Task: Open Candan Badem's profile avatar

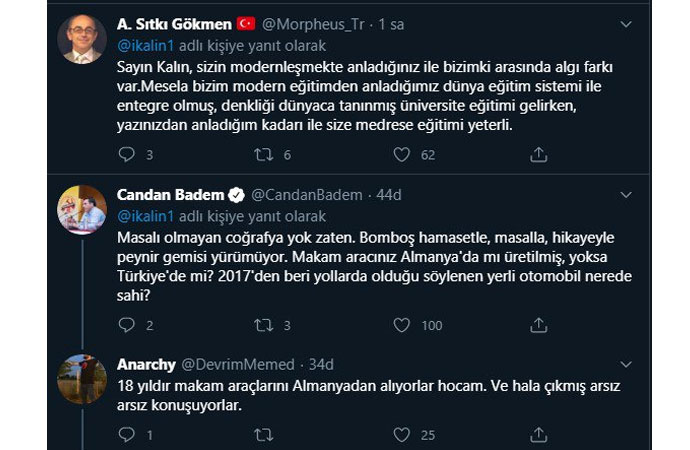Action: (x=82, y=209)
